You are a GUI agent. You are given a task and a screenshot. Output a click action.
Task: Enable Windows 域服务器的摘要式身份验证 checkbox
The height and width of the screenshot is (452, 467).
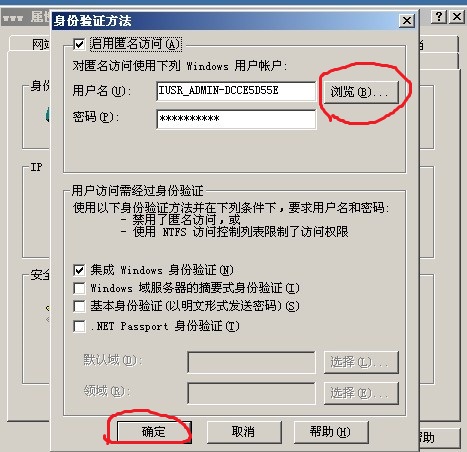coord(79,288)
